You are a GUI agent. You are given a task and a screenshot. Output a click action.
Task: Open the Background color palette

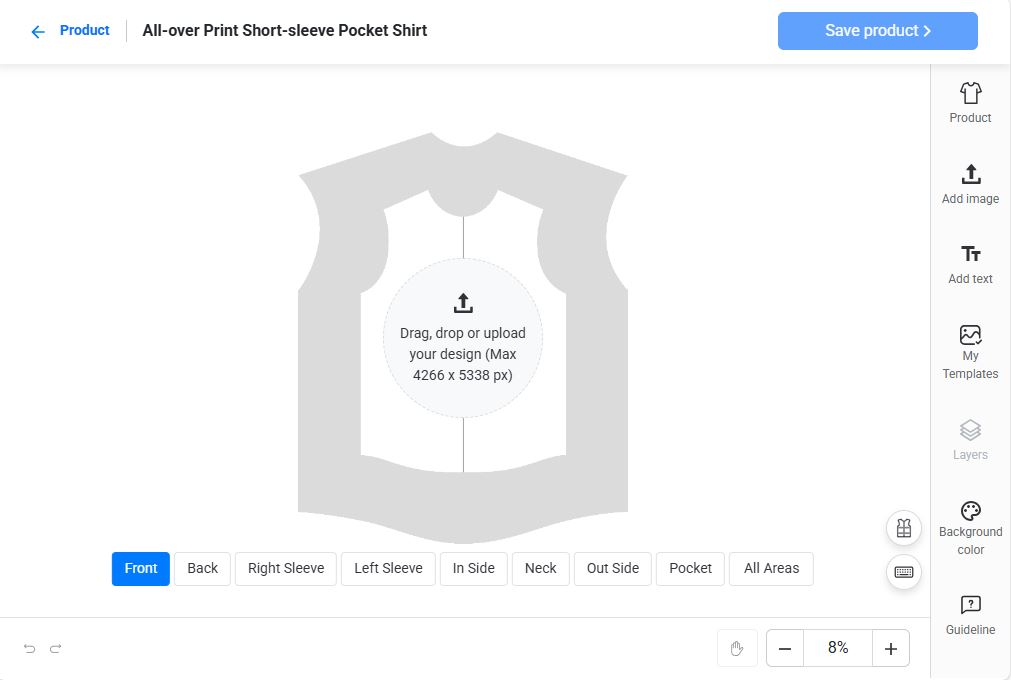970,528
